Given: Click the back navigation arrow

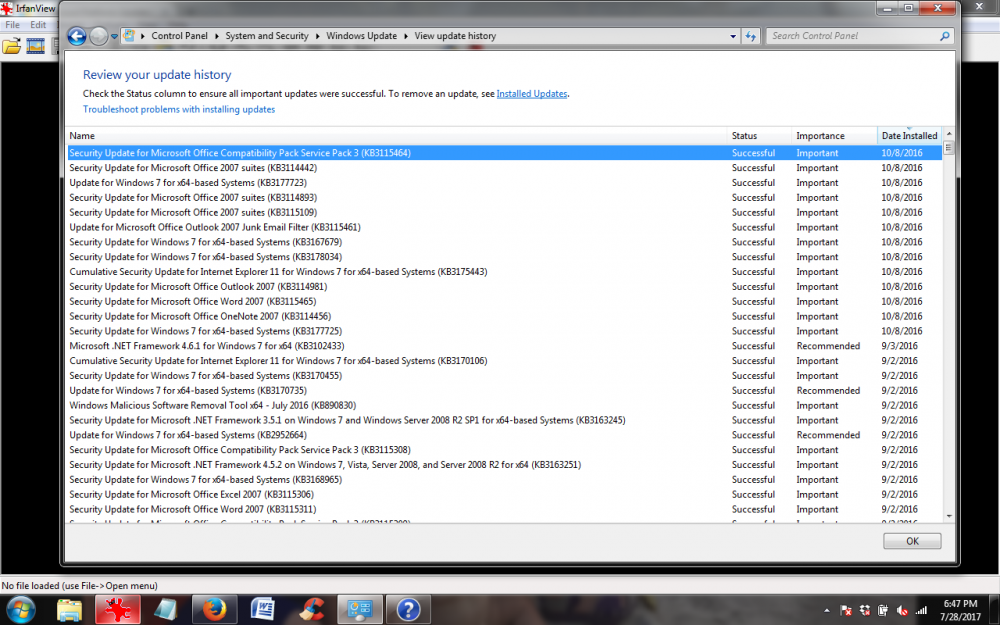Looking at the screenshot, I should pos(76,36).
